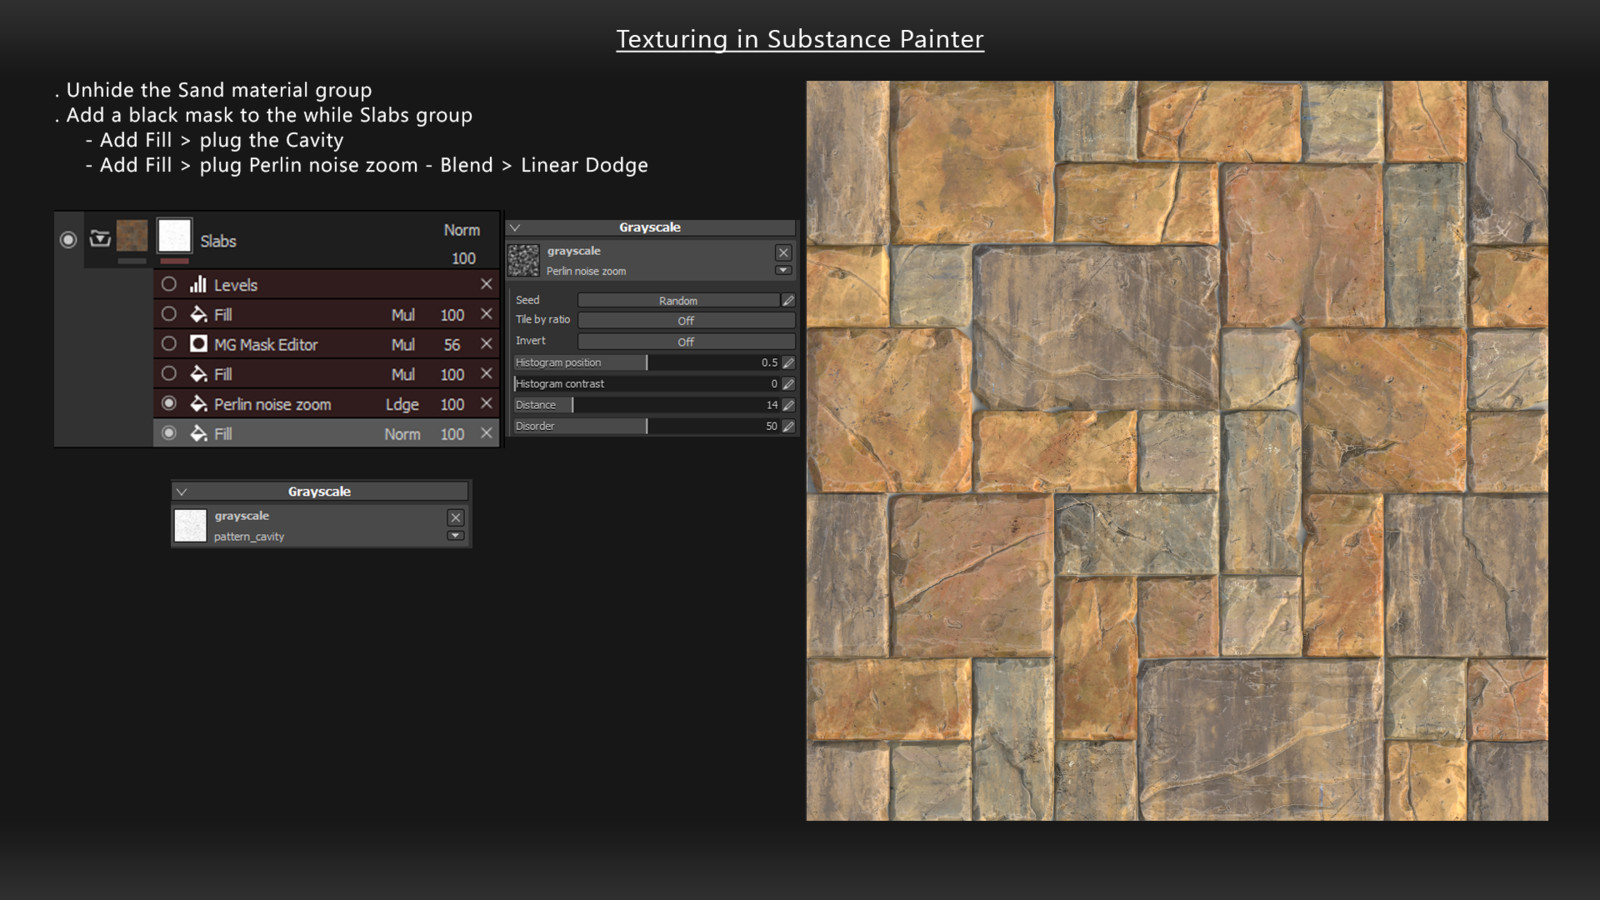Delete the Fill effect below MG Mask Editor
Image resolution: width=1600 pixels, height=900 pixels.
tap(486, 374)
